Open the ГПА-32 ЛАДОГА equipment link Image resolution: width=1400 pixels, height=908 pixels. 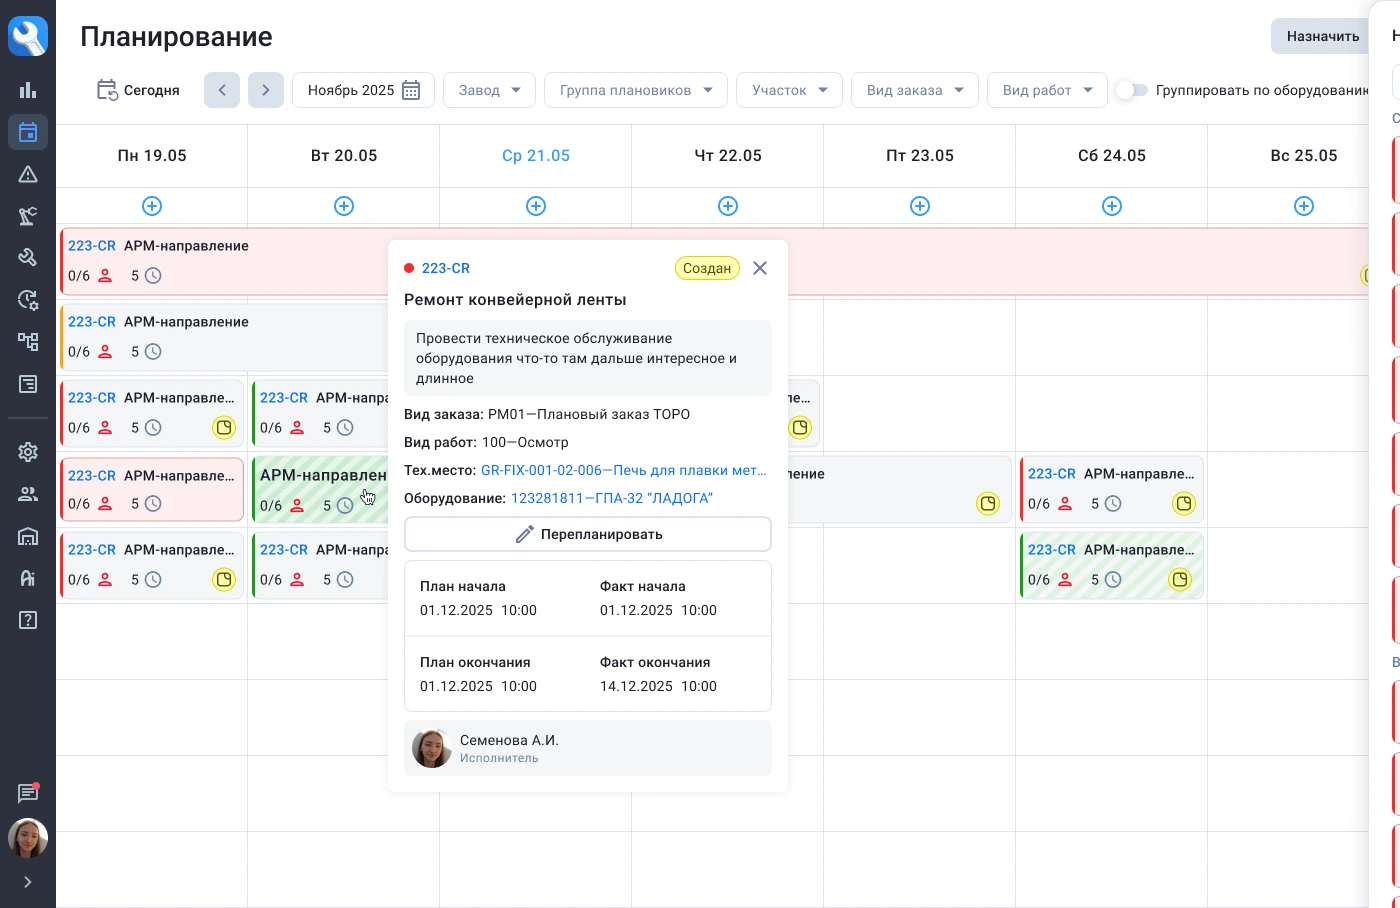click(611, 498)
